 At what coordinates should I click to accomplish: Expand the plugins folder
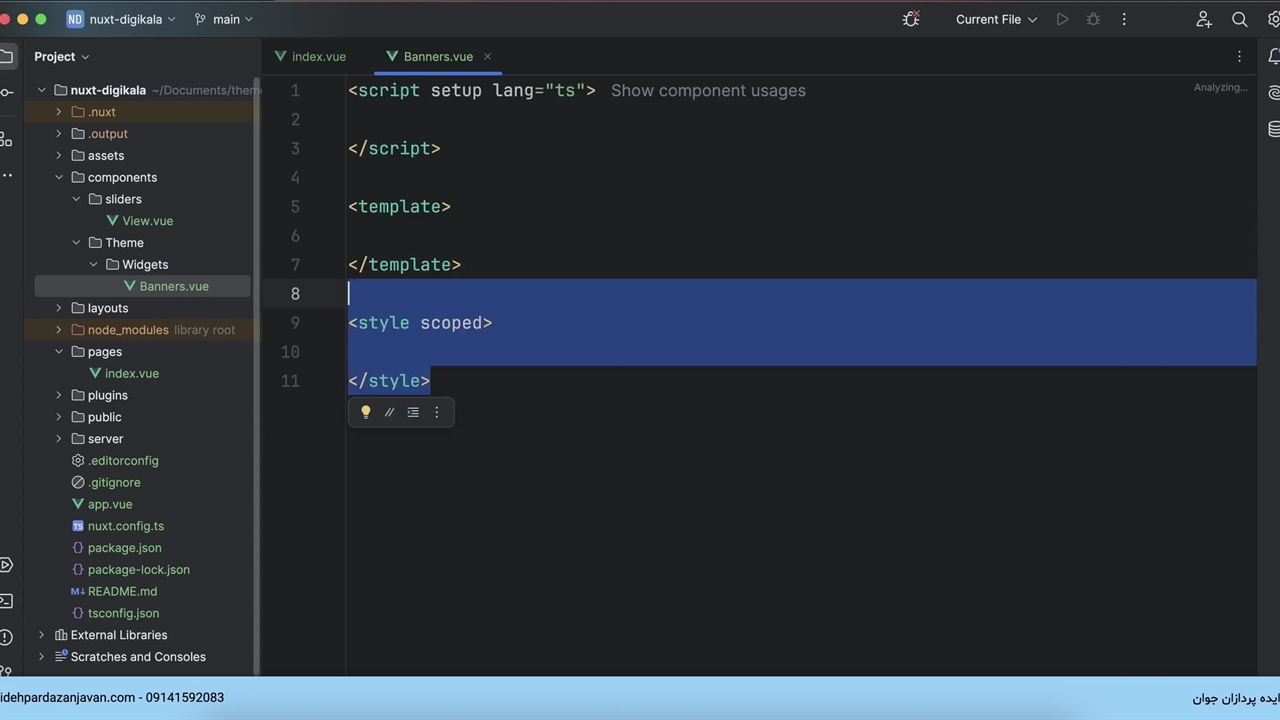click(x=58, y=395)
